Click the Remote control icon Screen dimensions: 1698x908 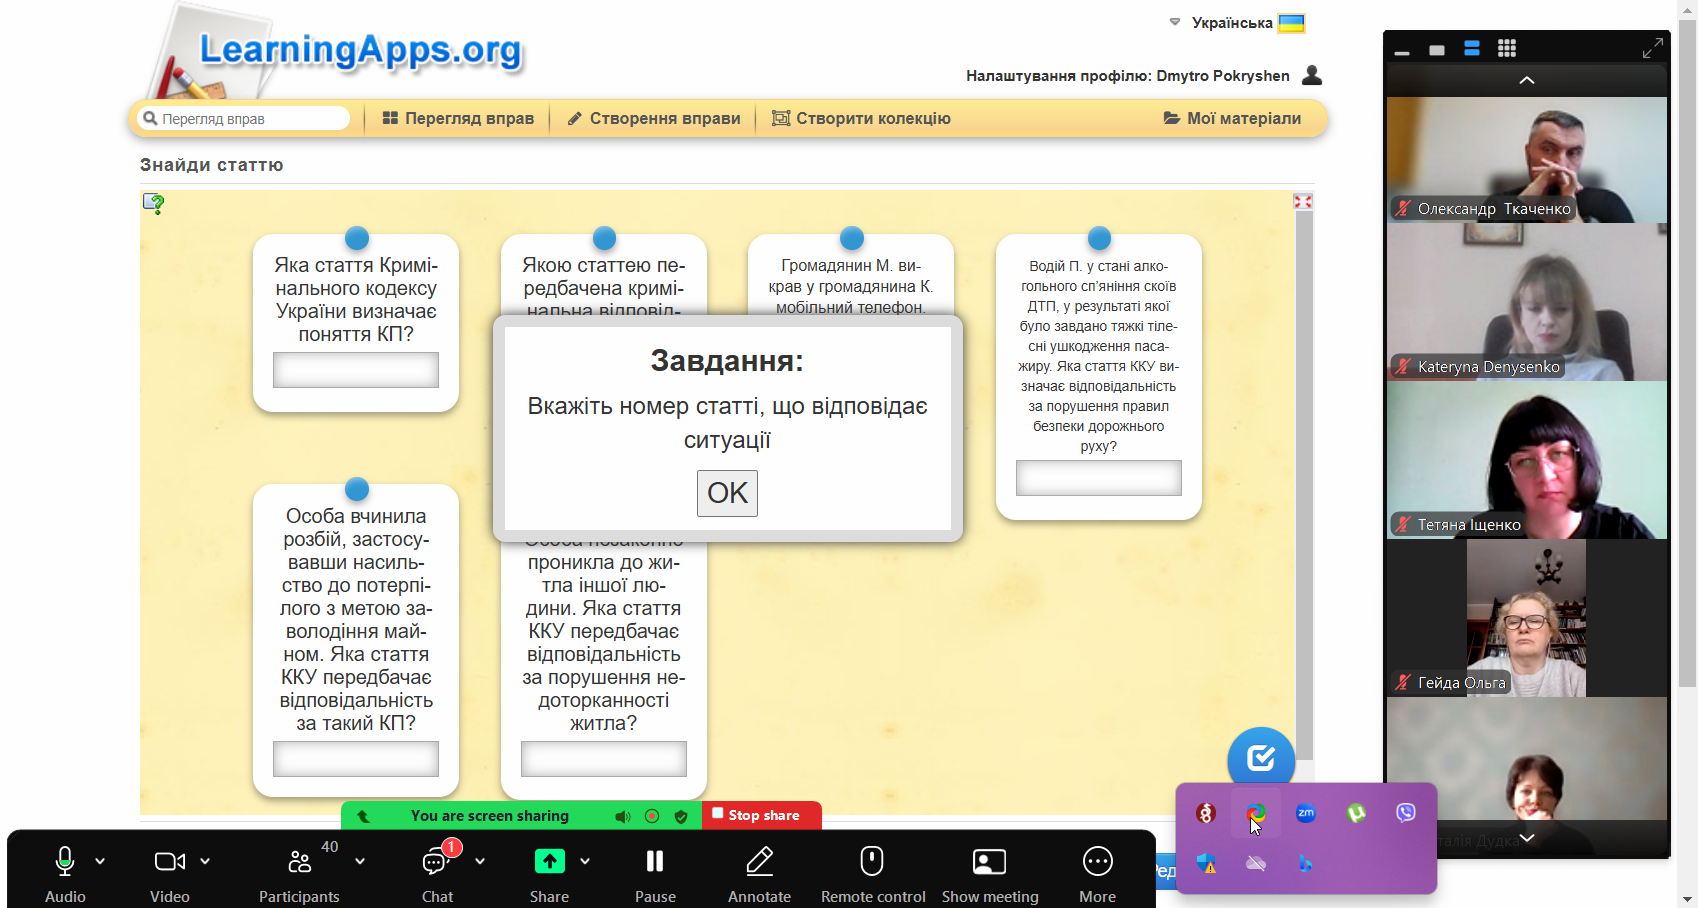tap(872, 862)
